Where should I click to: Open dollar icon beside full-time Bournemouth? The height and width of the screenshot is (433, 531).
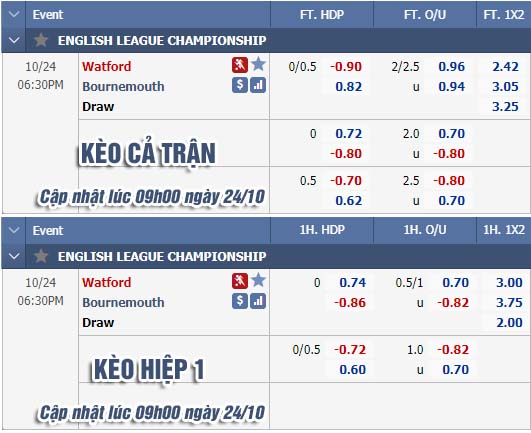240,85
